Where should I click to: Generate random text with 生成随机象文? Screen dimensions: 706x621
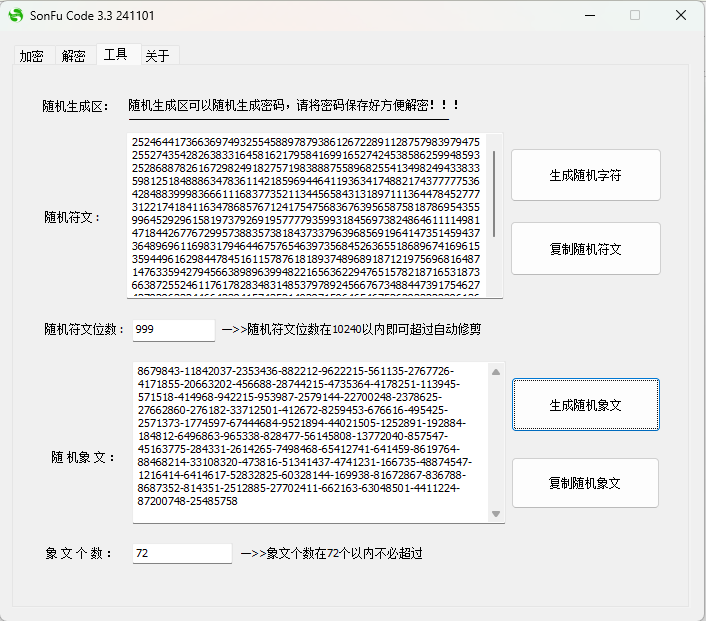tap(585, 405)
